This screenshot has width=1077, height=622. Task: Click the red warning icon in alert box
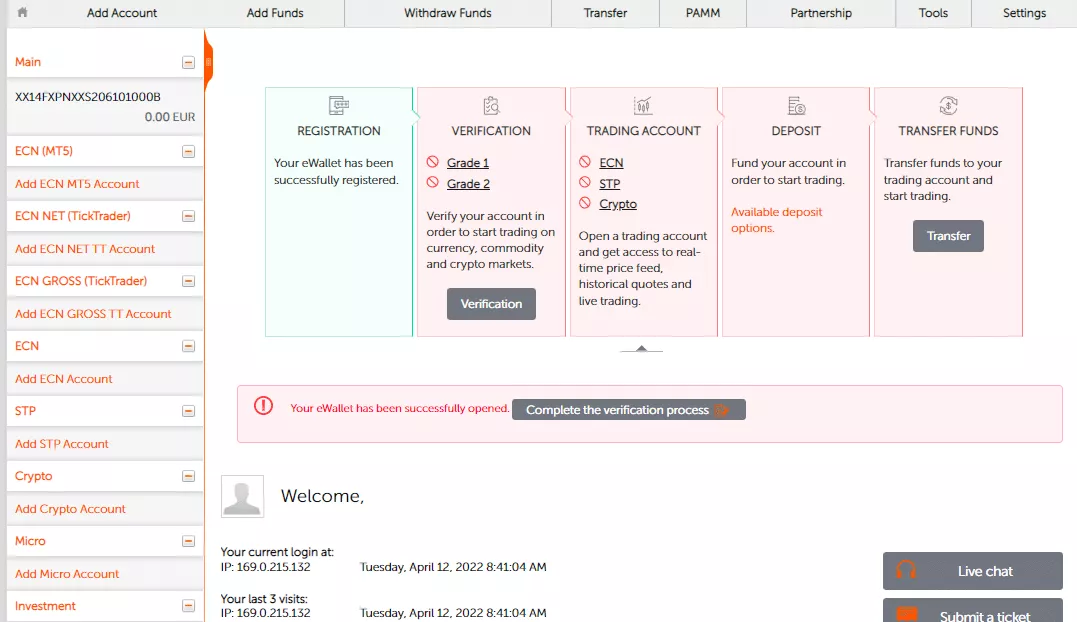(263, 406)
